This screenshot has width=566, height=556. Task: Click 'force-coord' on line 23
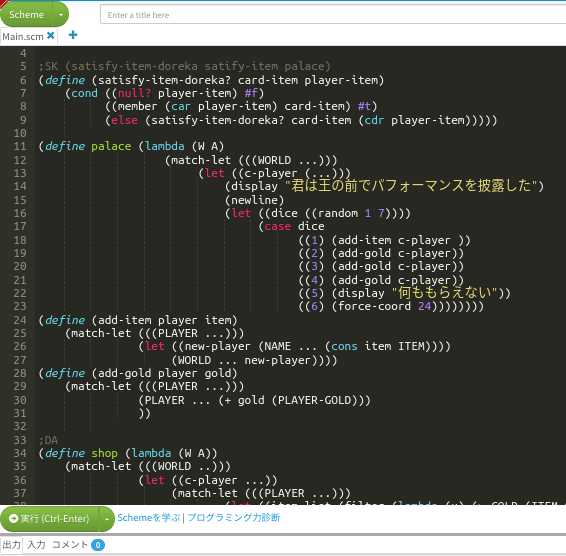click(375, 306)
